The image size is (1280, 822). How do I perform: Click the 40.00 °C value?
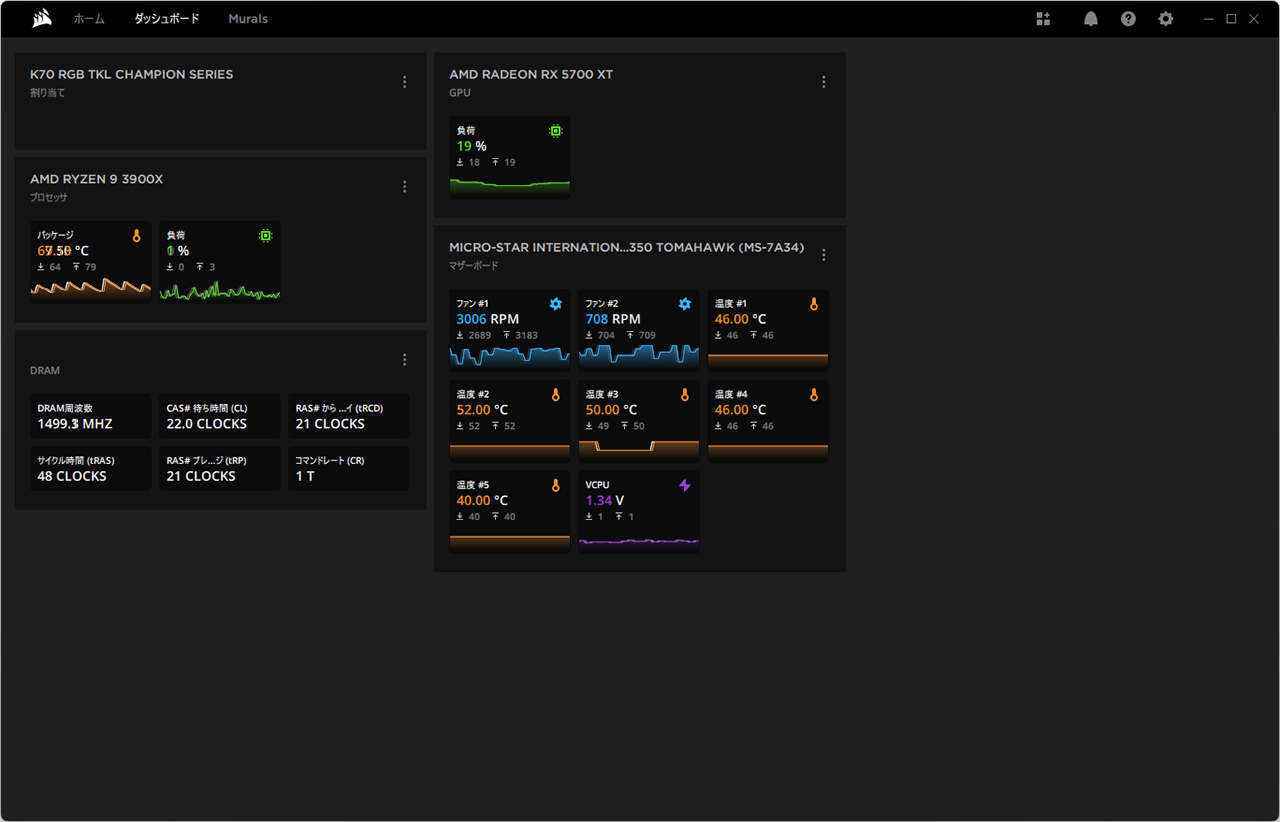coord(483,501)
